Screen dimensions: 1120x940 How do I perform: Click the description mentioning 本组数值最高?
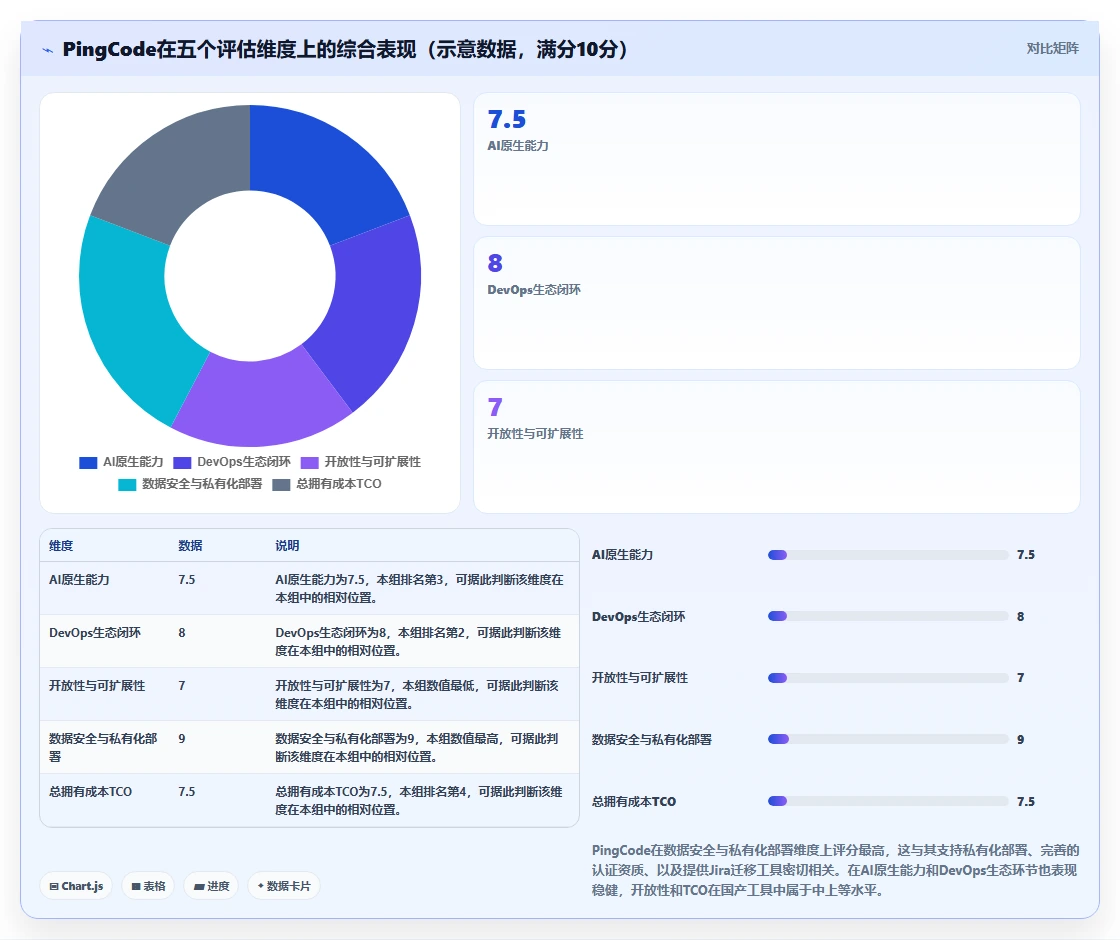[417, 747]
